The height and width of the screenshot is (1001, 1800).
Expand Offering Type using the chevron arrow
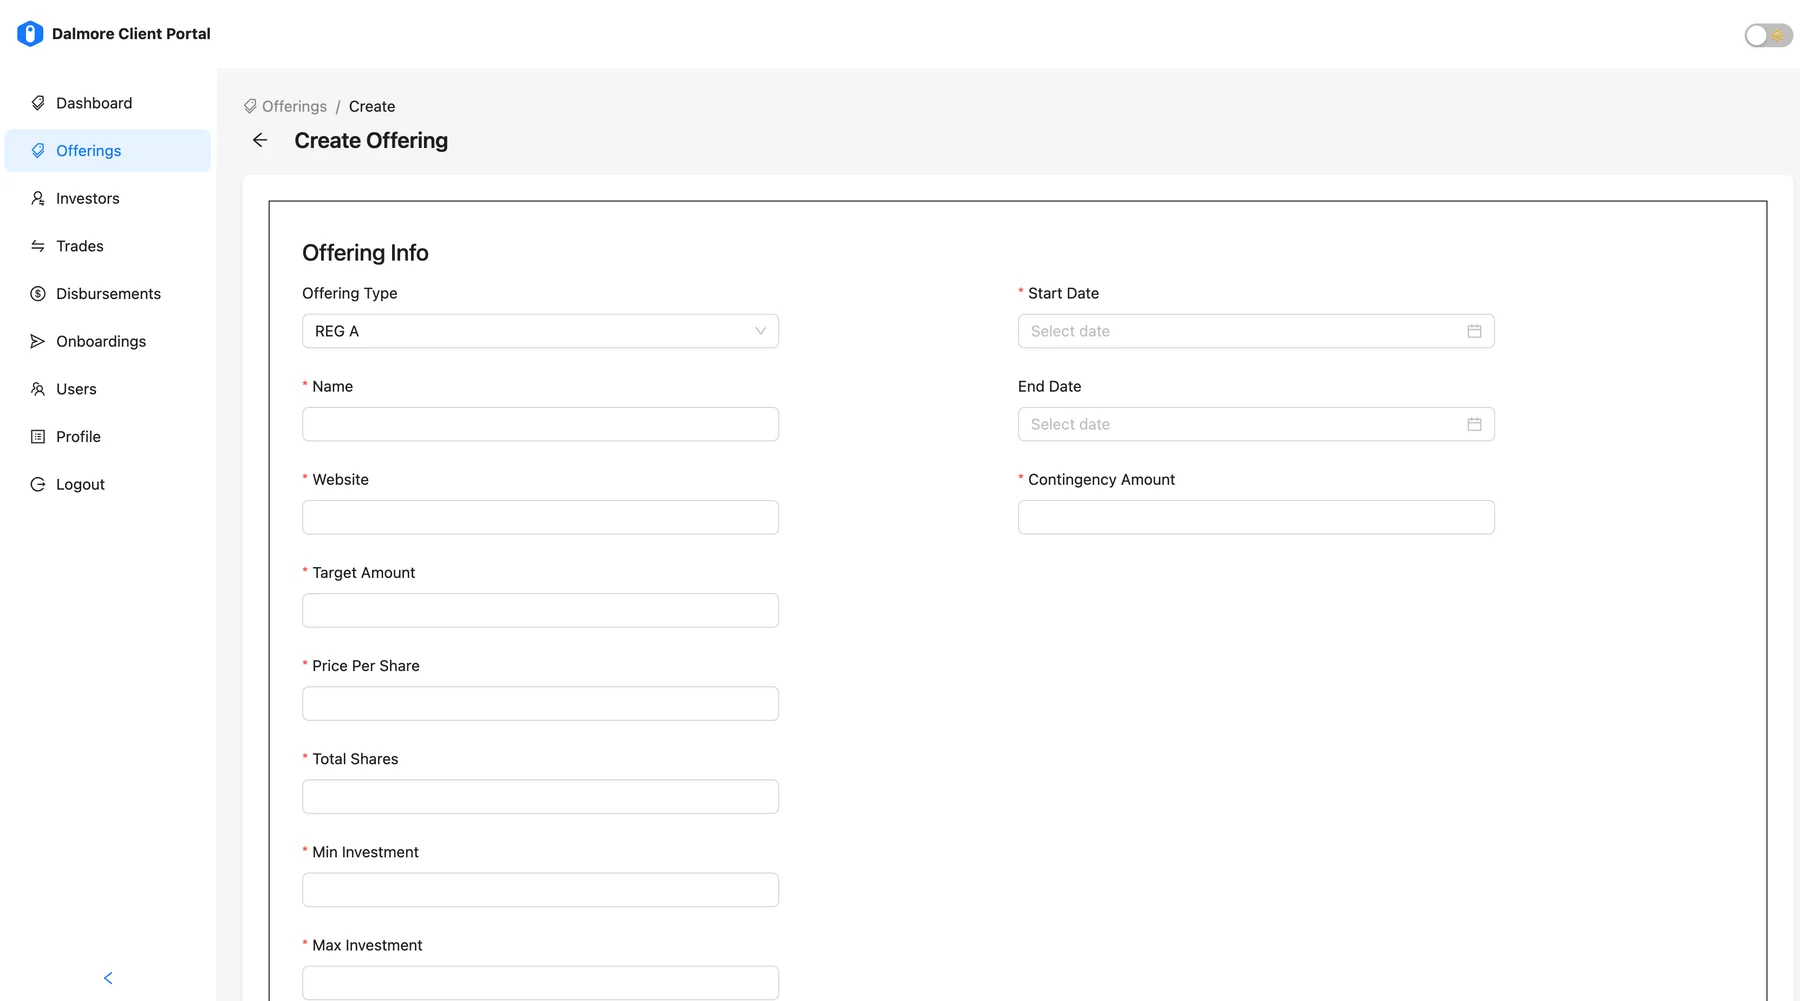coord(760,331)
